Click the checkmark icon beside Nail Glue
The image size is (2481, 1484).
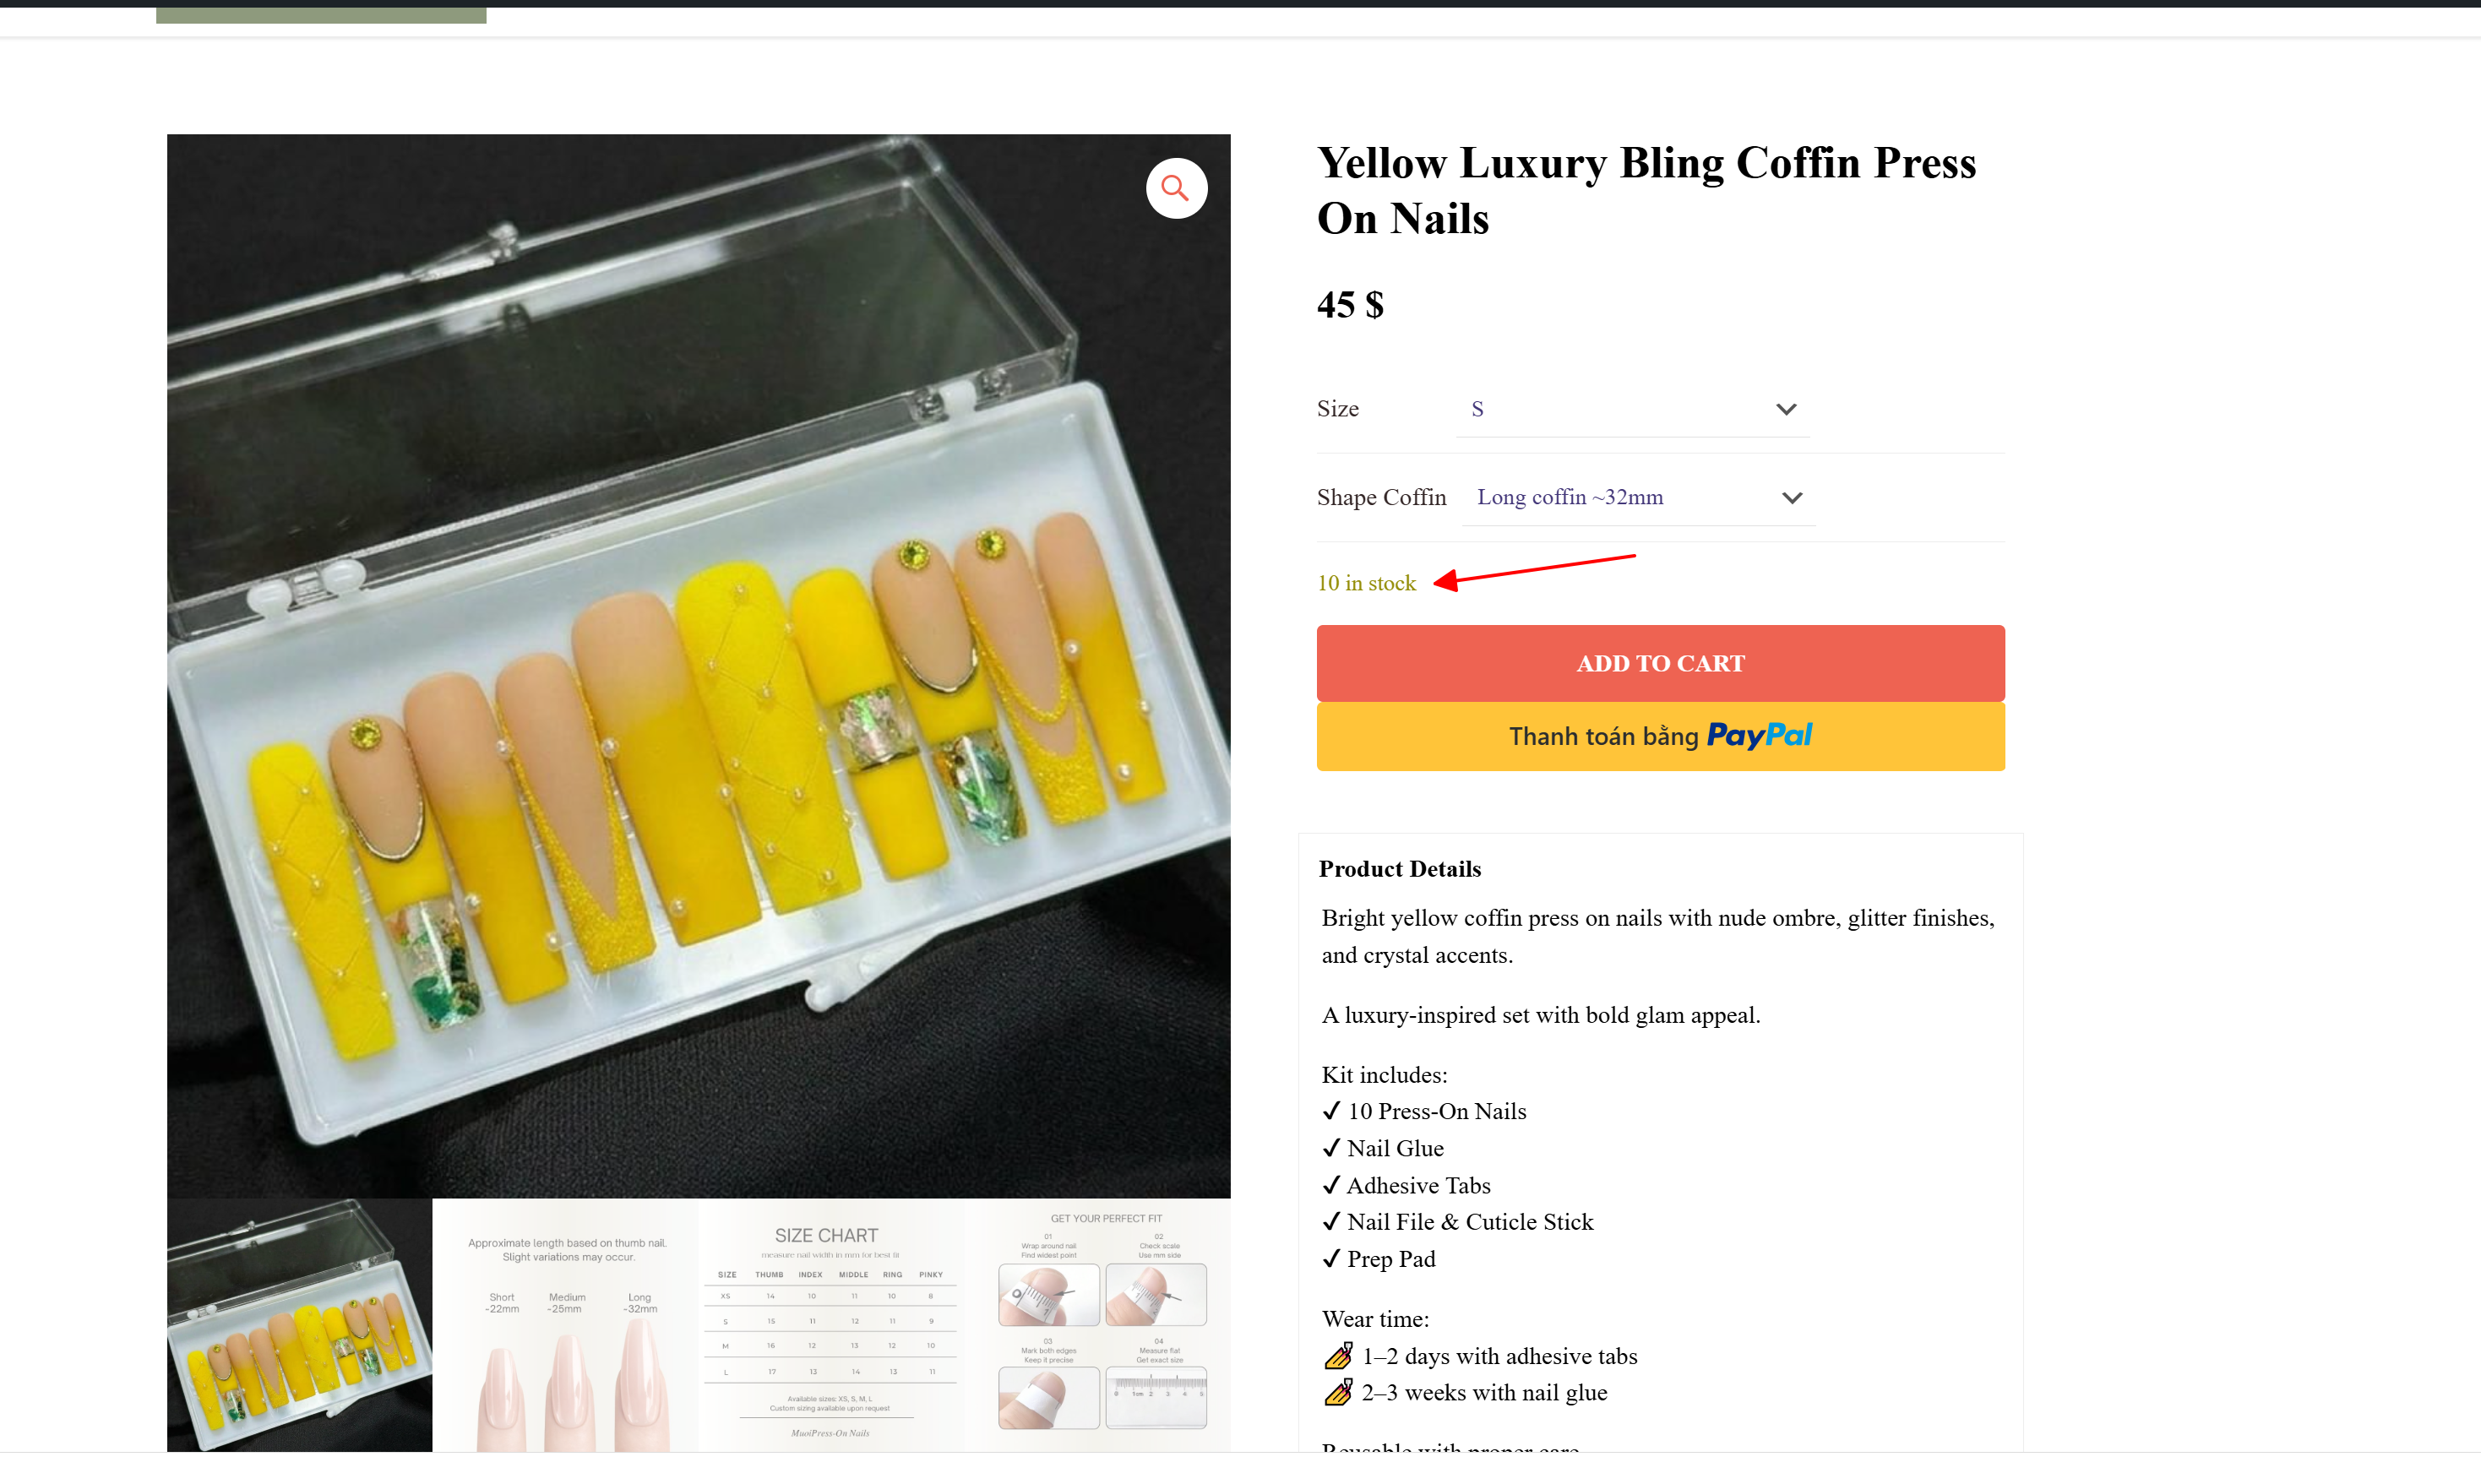tap(1331, 1148)
